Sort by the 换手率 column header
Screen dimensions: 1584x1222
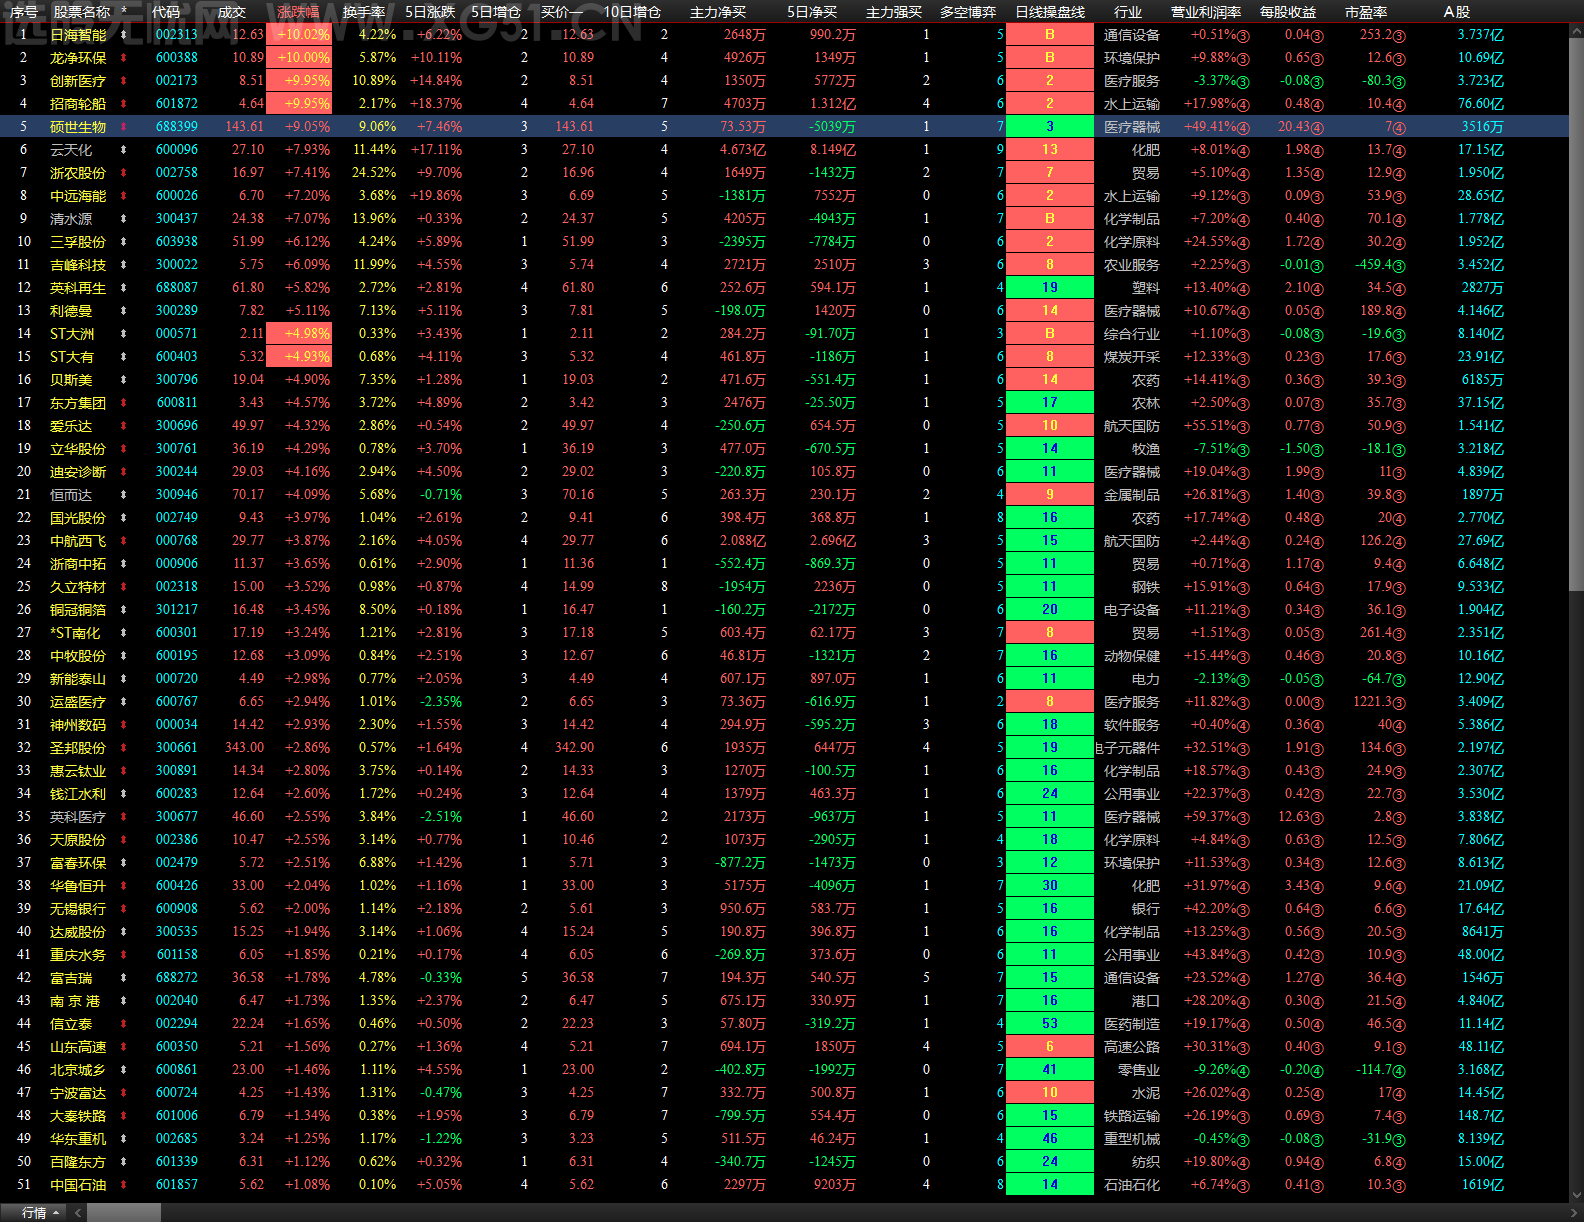[x=364, y=12]
